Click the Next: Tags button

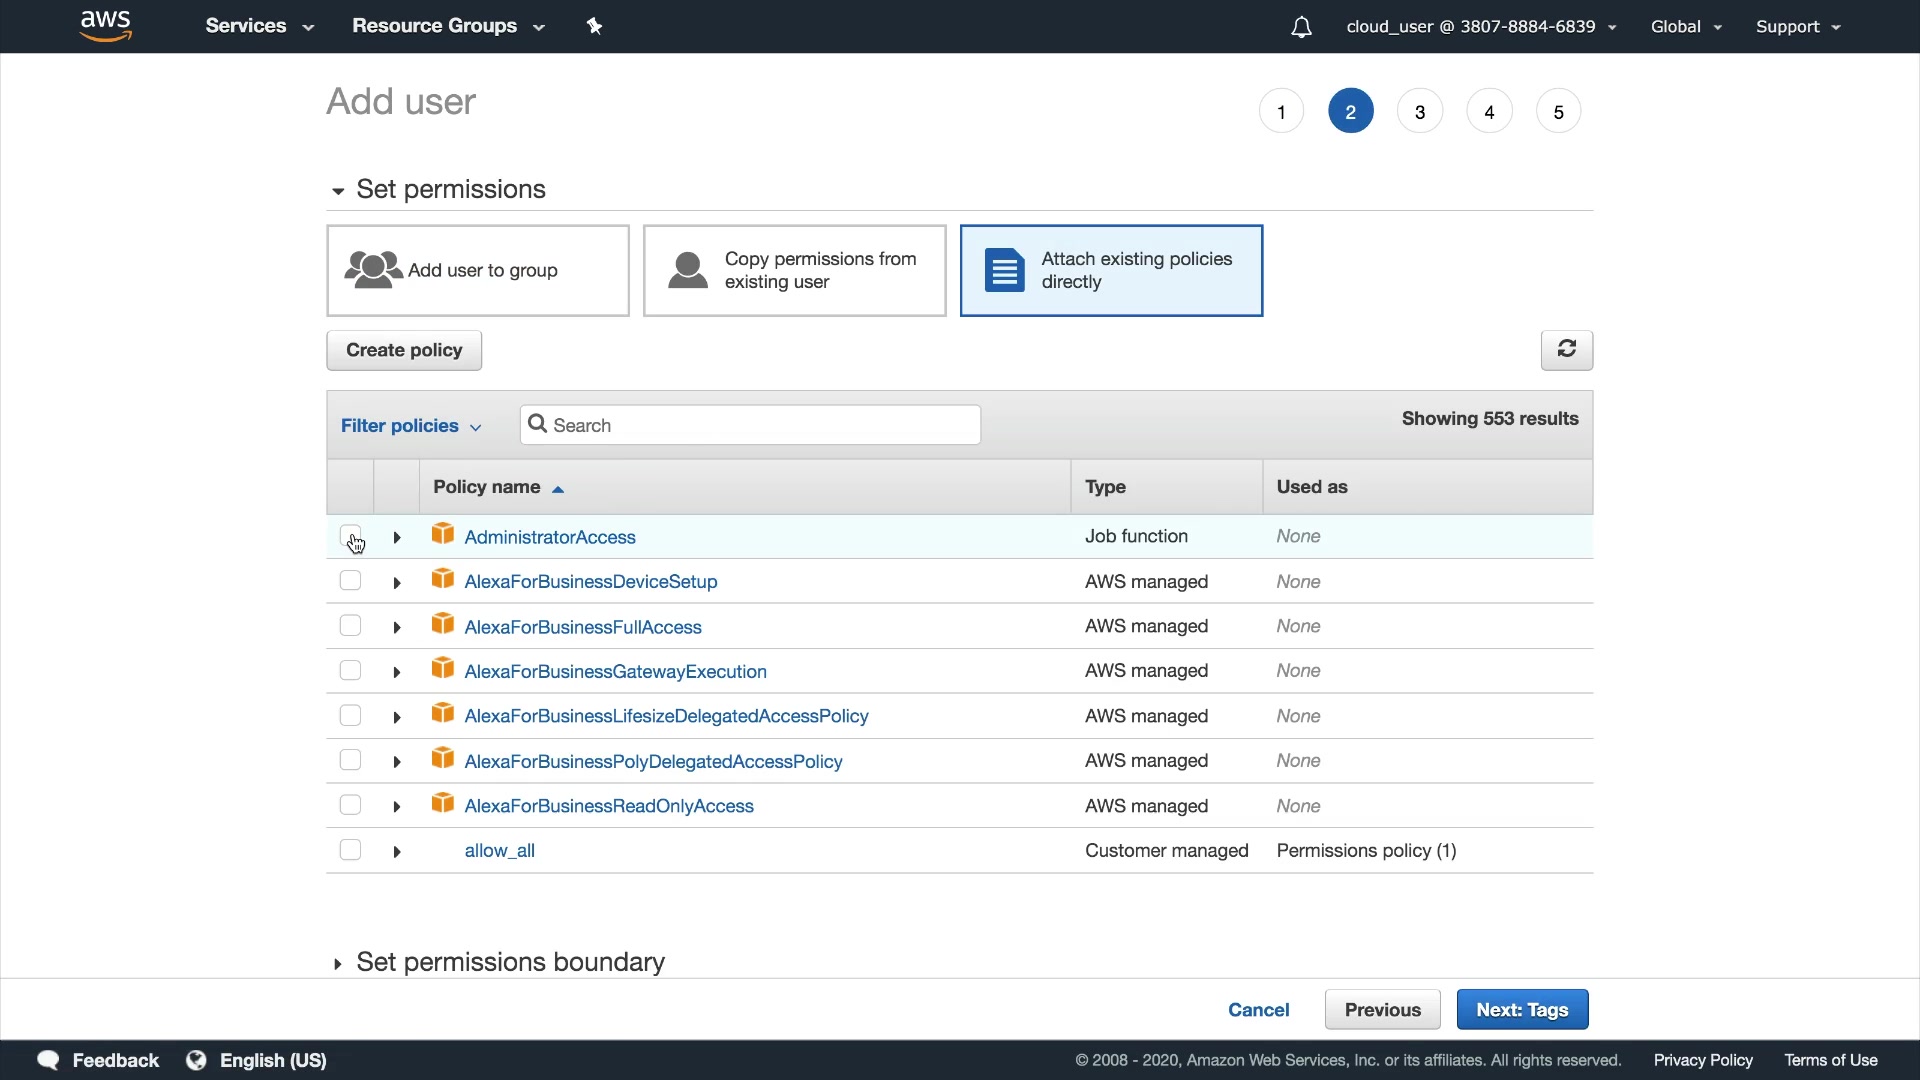click(x=1521, y=1009)
